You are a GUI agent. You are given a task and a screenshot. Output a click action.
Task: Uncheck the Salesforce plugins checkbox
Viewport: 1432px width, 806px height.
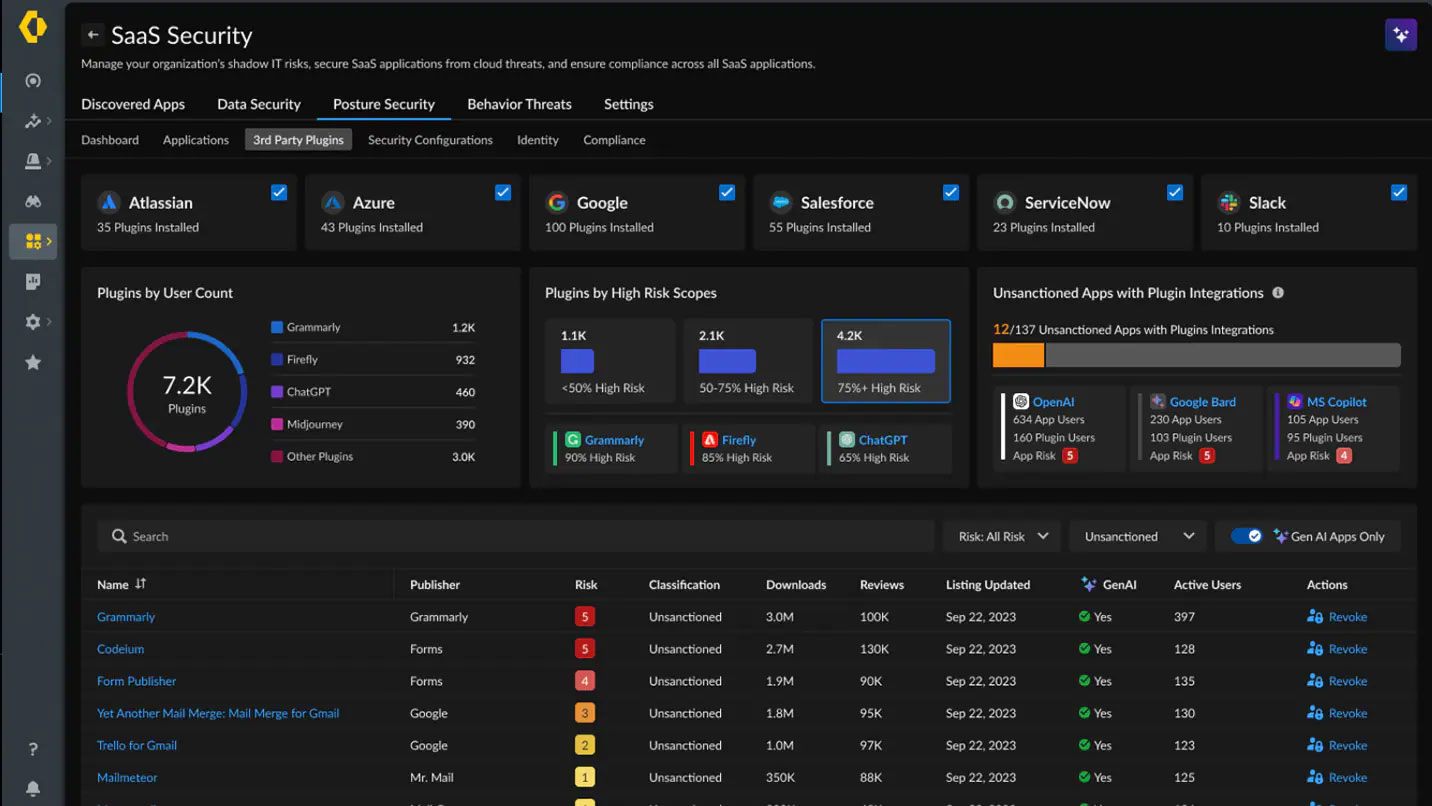pos(950,192)
